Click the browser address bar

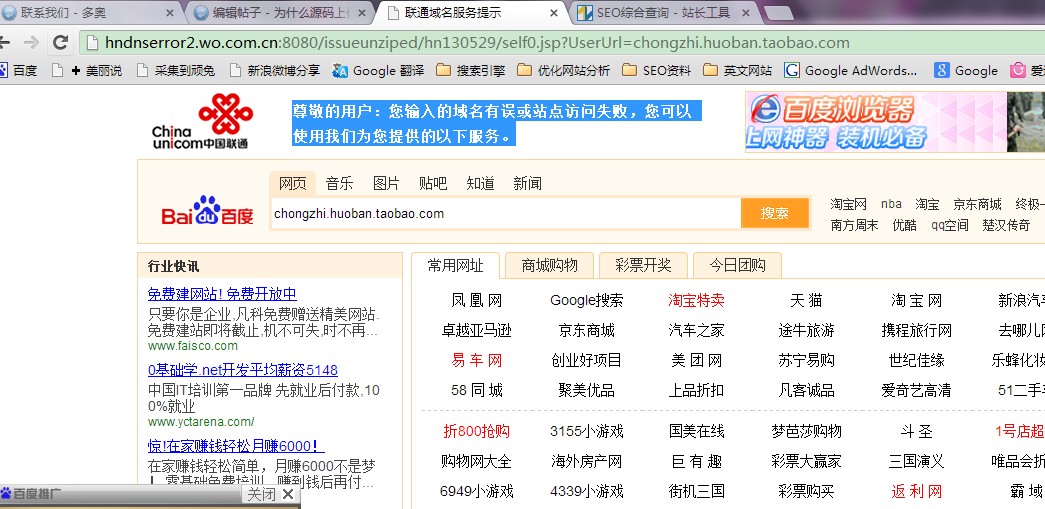(562, 43)
